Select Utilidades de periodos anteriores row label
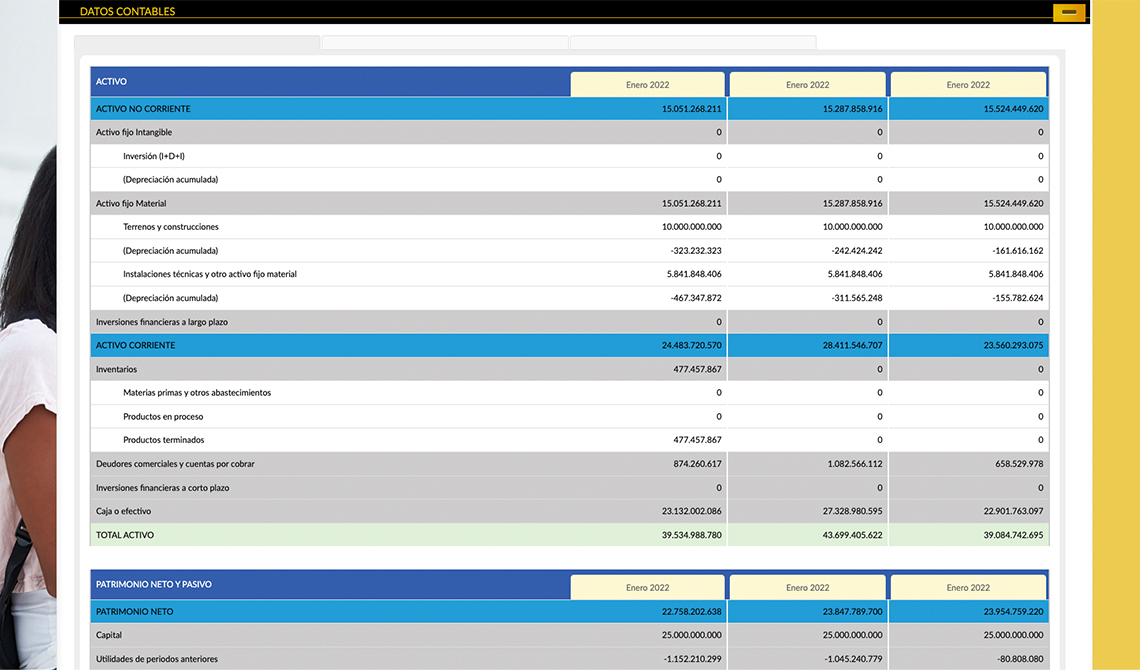Image resolution: width=1140 pixels, height=670 pixels. (156, 659)
